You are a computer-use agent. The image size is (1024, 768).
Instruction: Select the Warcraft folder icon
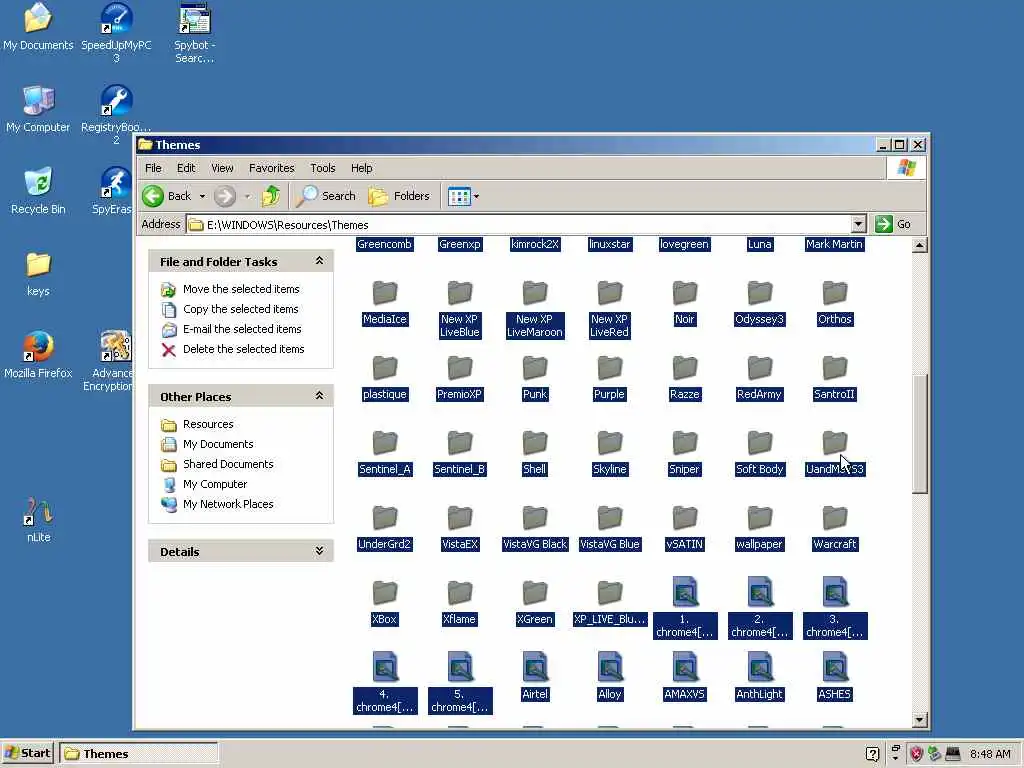[x=835, y=518]
